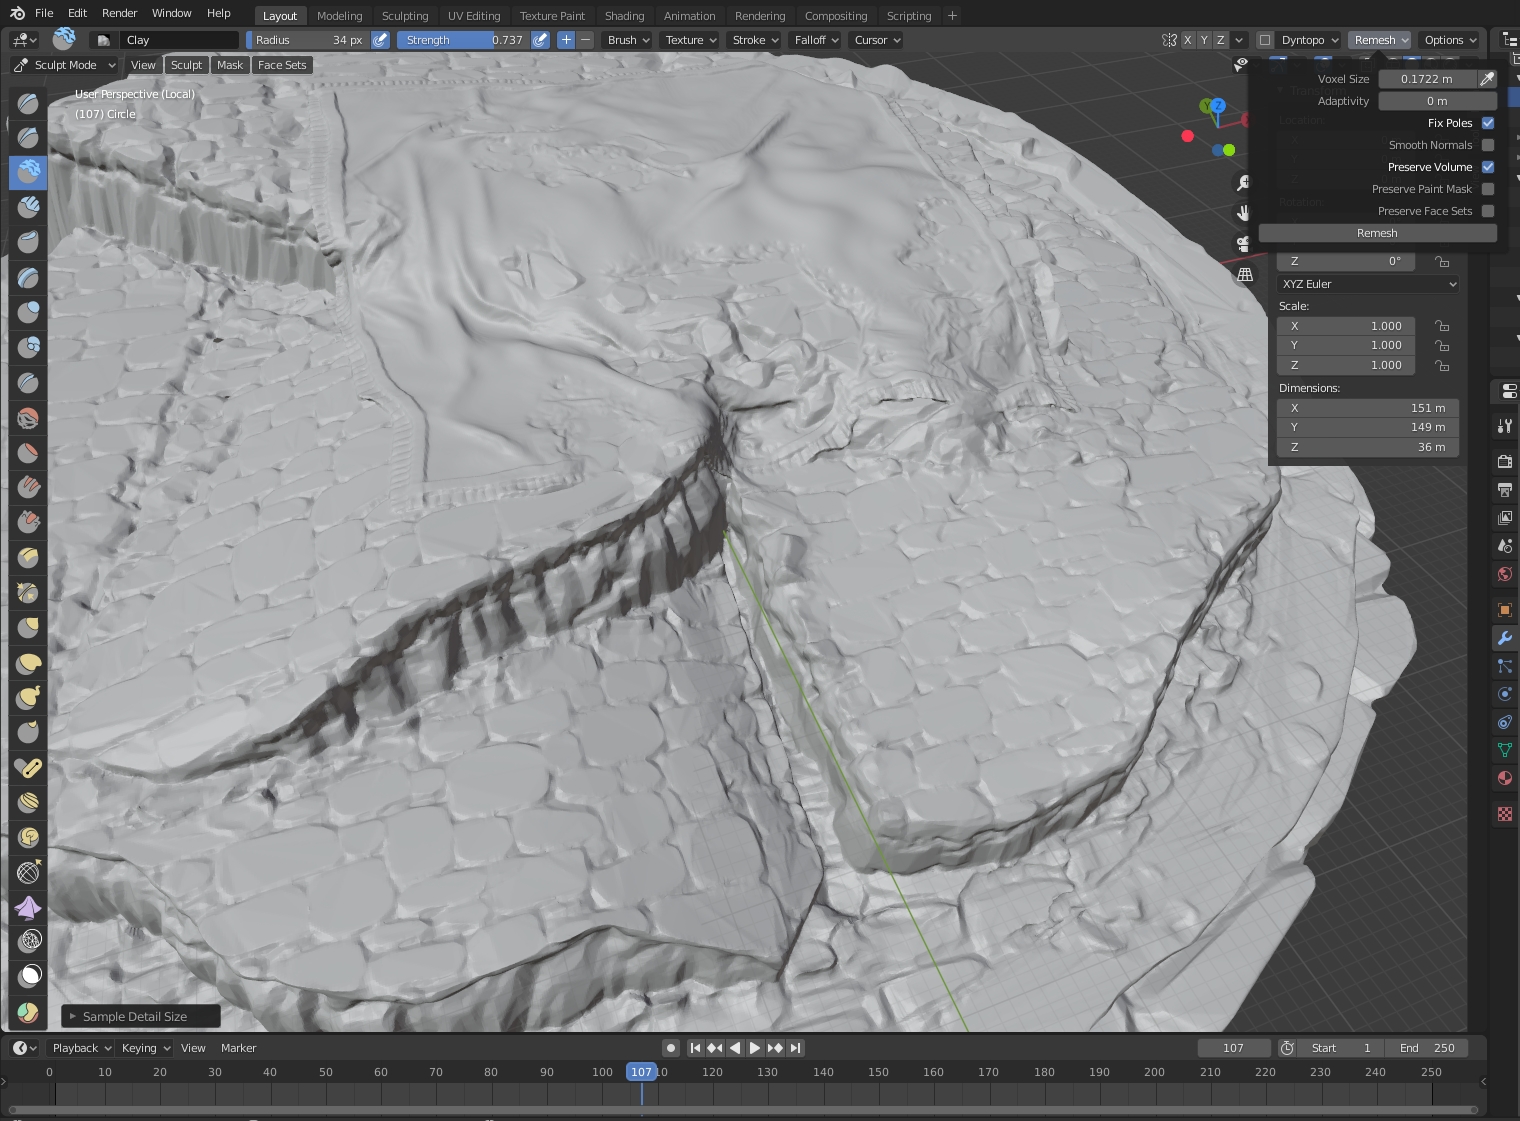Click the voxel size eyedropper sampler
The width and height of the screenshot is (1520, 1121).
pyautogui.click(x=1487, y=79)
